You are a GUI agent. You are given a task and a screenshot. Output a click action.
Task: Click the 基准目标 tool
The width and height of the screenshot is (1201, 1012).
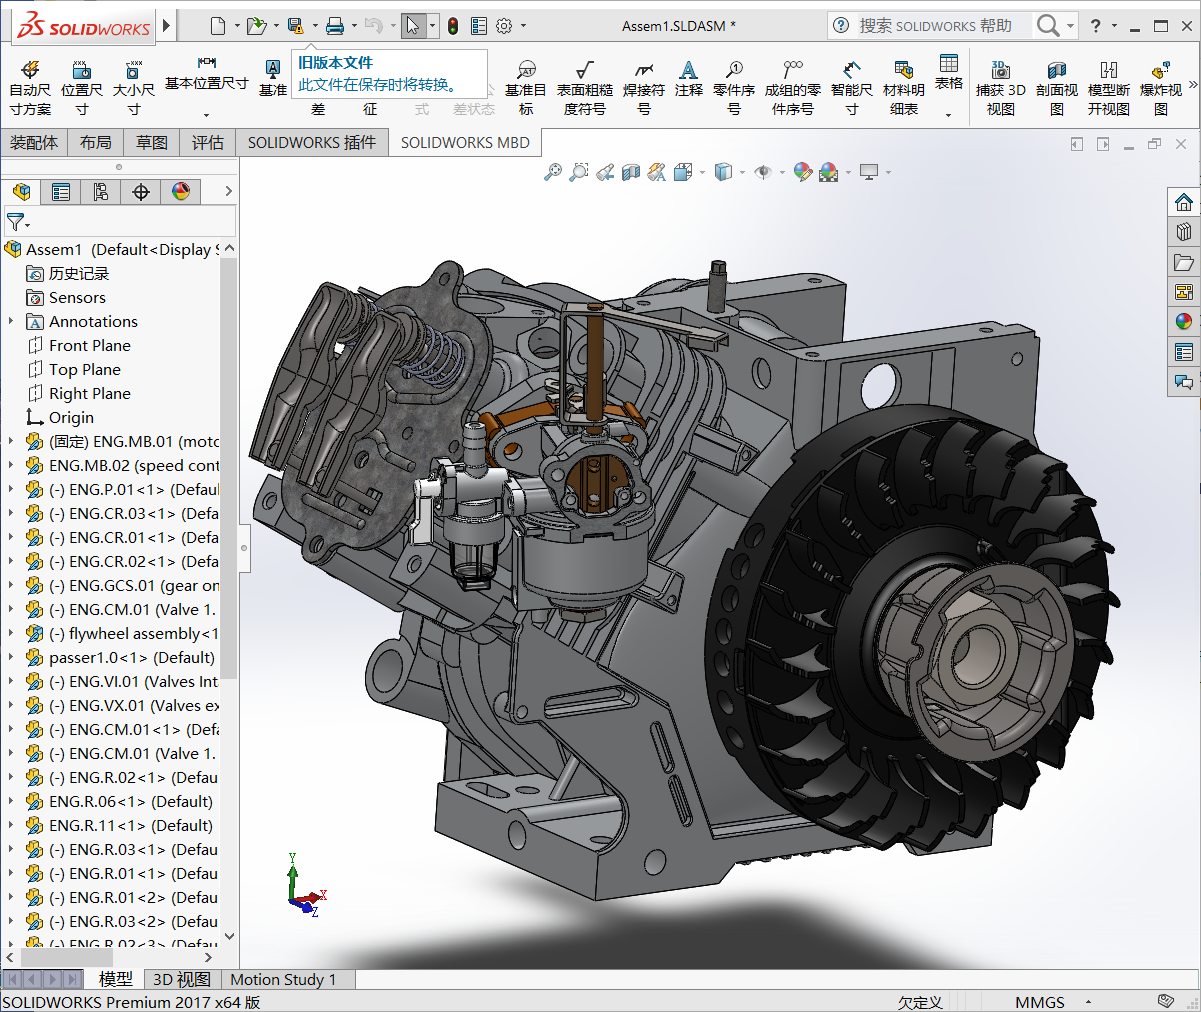(526, 86)
